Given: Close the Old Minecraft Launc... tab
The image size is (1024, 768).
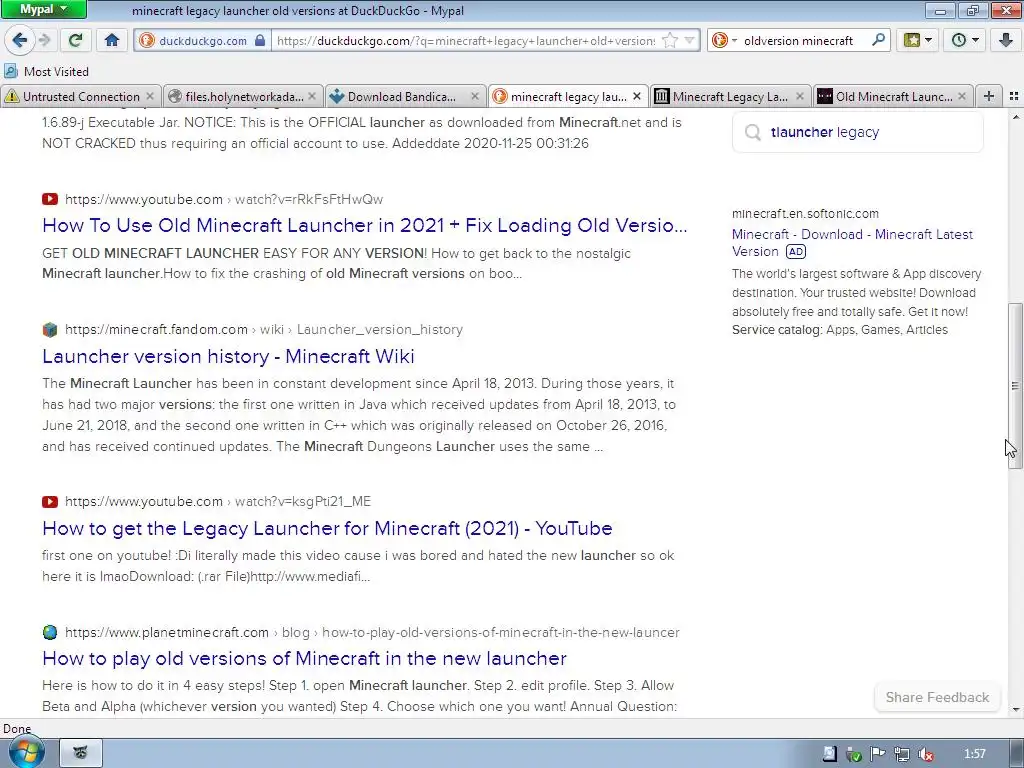Looking at the screenshot, I should pos(962,96).
